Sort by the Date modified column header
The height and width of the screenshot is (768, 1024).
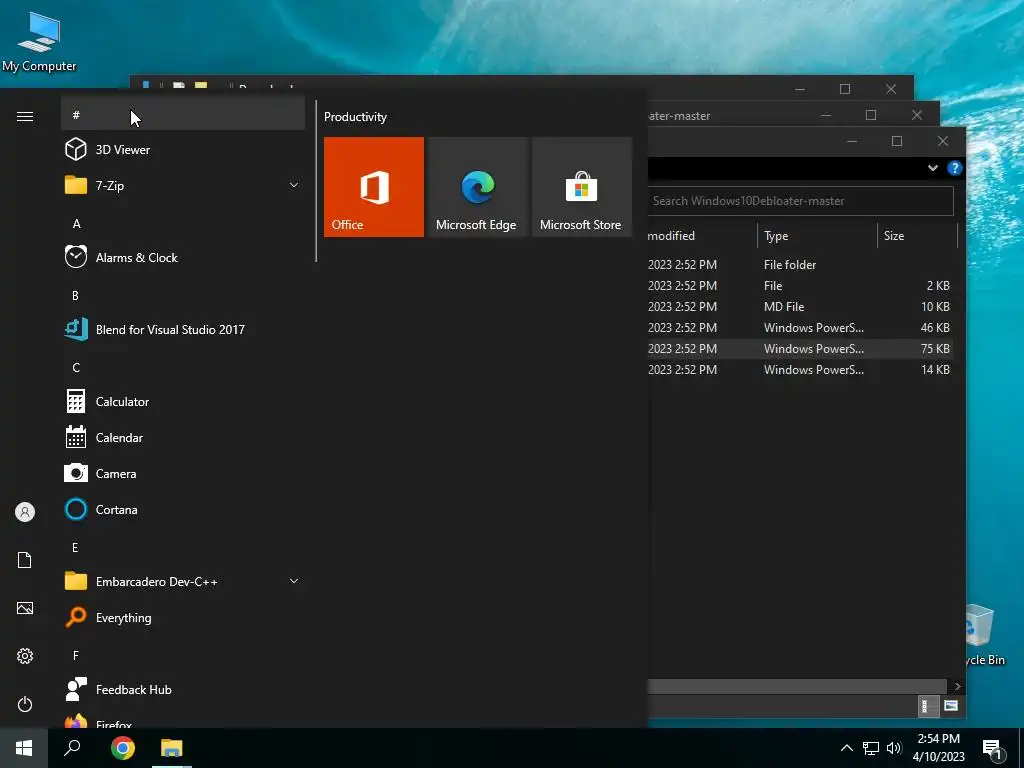pyautogui.click(x=702, y=236)
